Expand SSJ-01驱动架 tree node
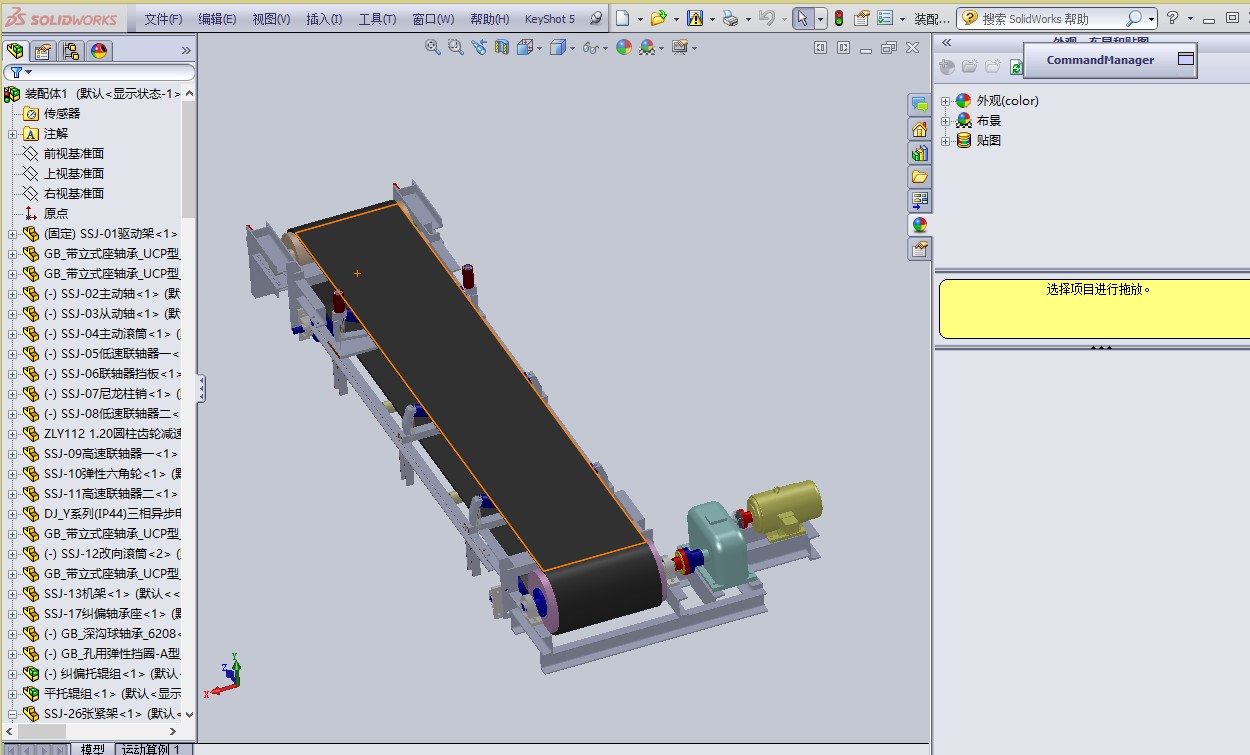Image resolution: width=1250 pixels, height=755 pixels. point(13,233)
